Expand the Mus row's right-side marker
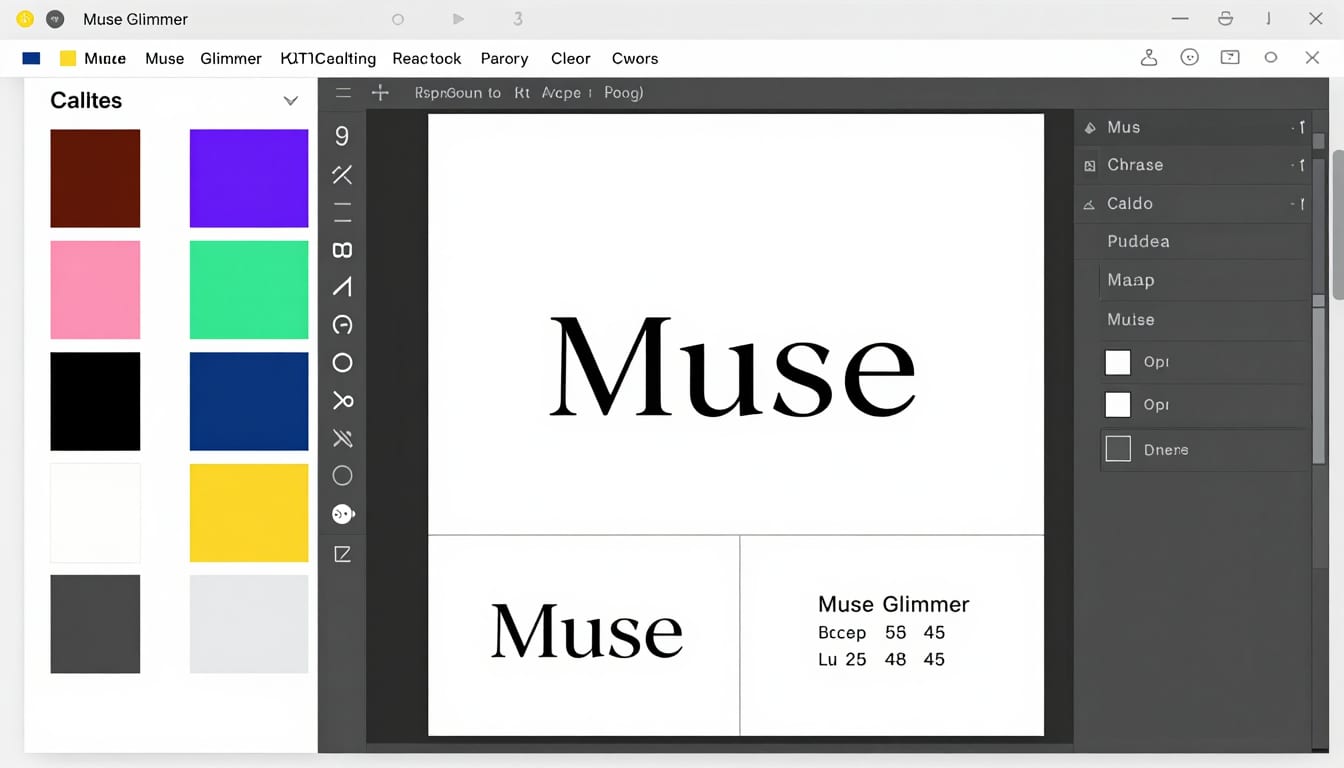This screenshot has height=768, width=1344. click(x=1298, y=128)
